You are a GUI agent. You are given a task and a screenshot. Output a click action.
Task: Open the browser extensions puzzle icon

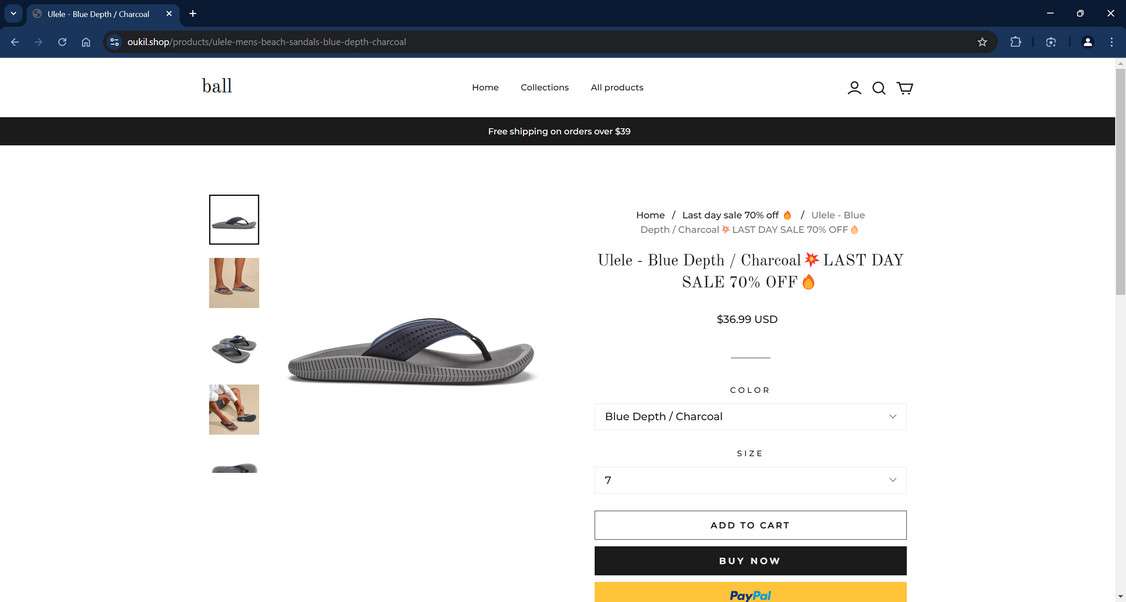(x=1014, y=42)
